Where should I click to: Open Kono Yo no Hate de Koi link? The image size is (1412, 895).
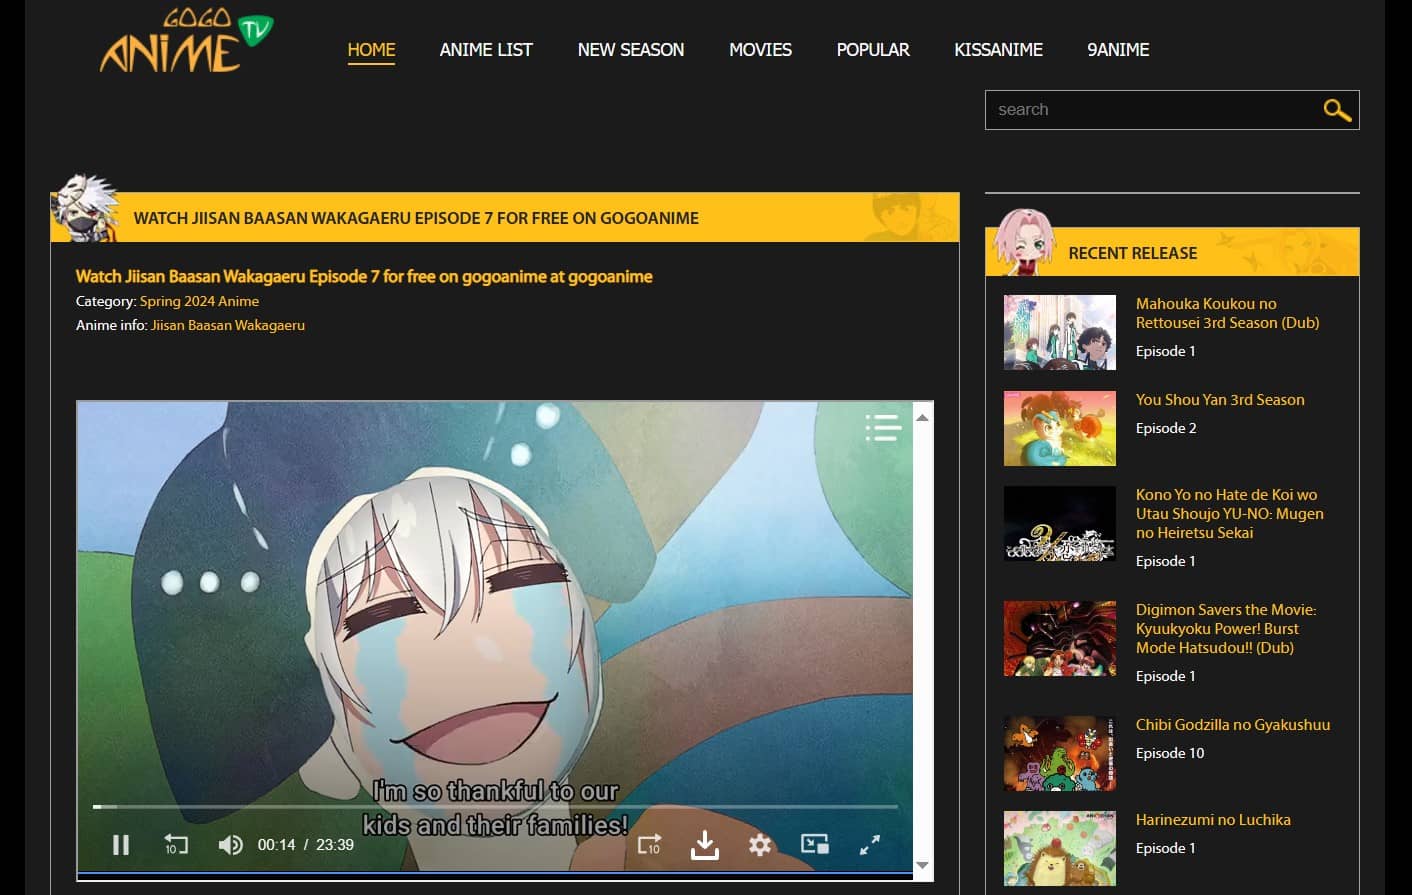(1229, 513)
